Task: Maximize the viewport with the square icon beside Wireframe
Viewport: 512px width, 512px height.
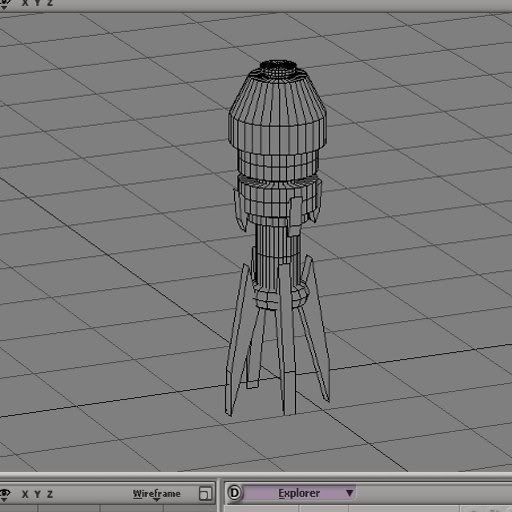Action: 205,494
